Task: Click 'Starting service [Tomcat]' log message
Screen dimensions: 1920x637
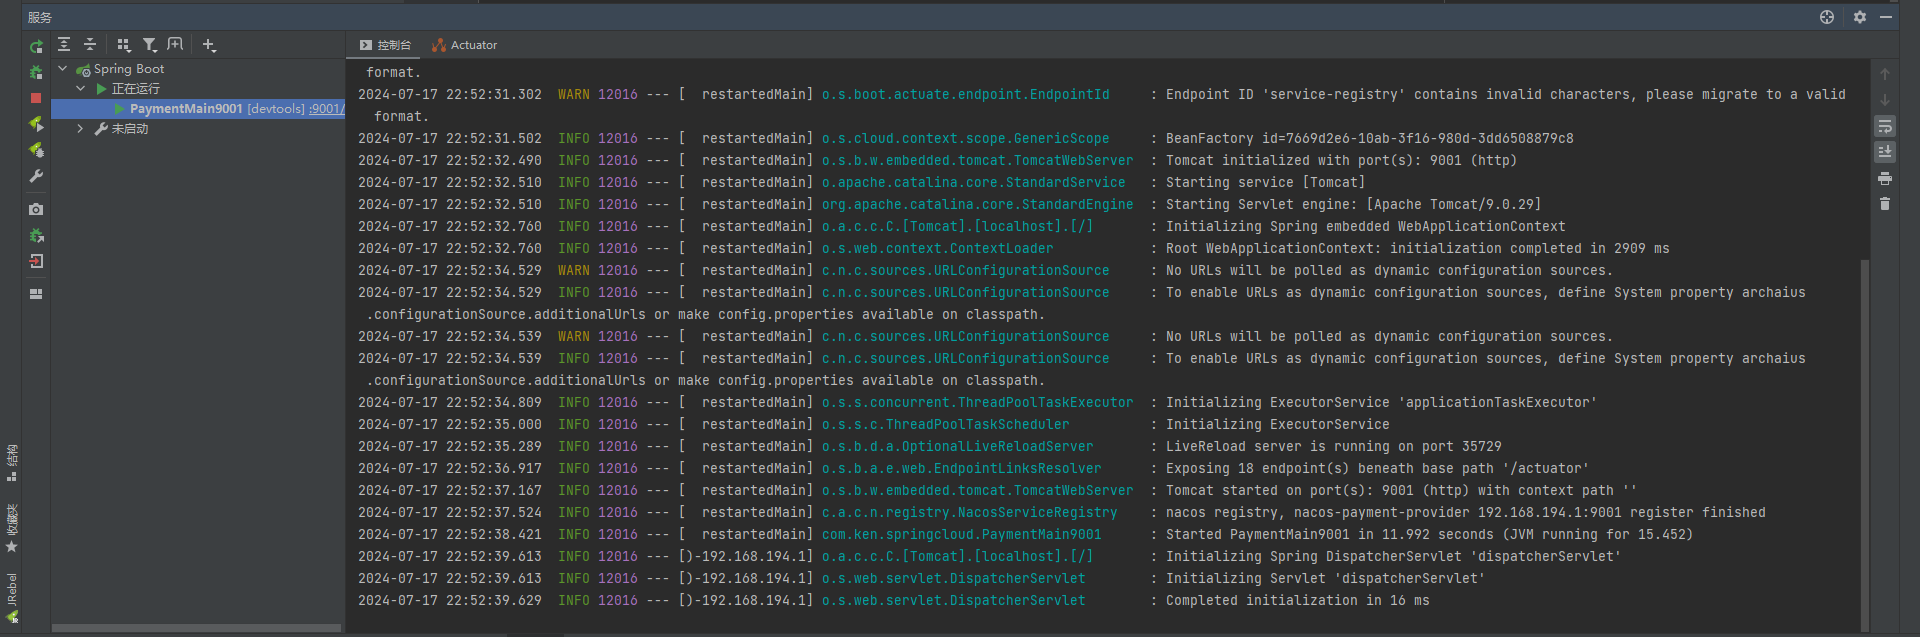Action: tap(1265, 182)
